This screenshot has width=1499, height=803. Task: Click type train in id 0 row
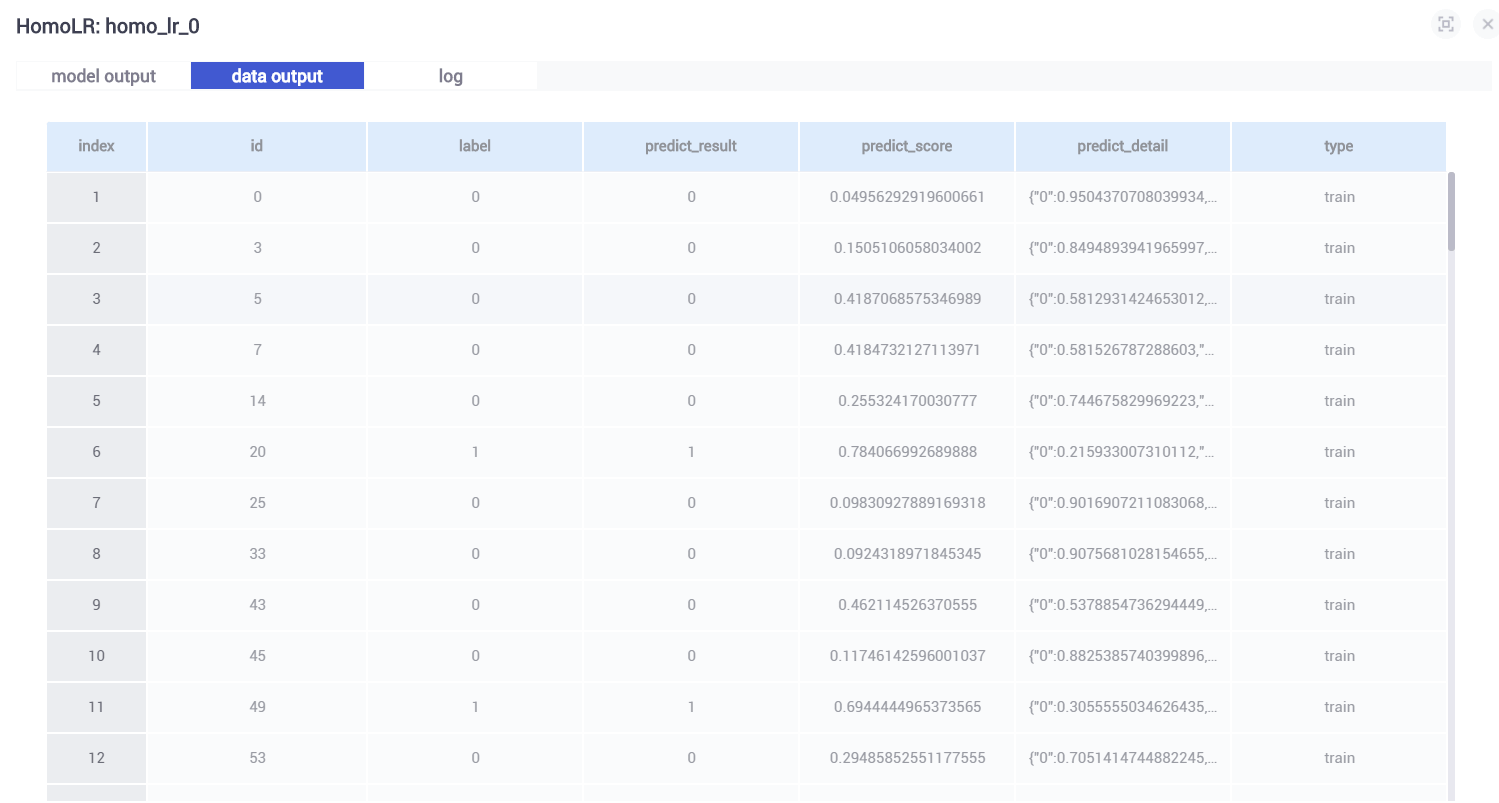[1339, 197]
